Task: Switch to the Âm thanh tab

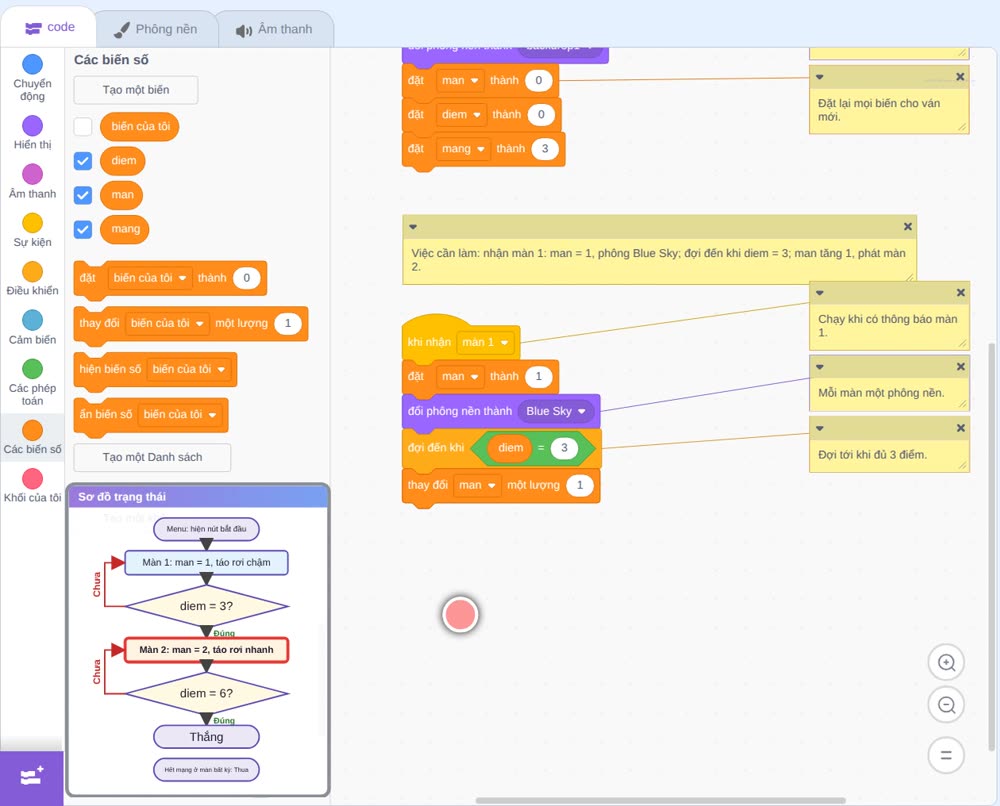Action: point(274,29)
